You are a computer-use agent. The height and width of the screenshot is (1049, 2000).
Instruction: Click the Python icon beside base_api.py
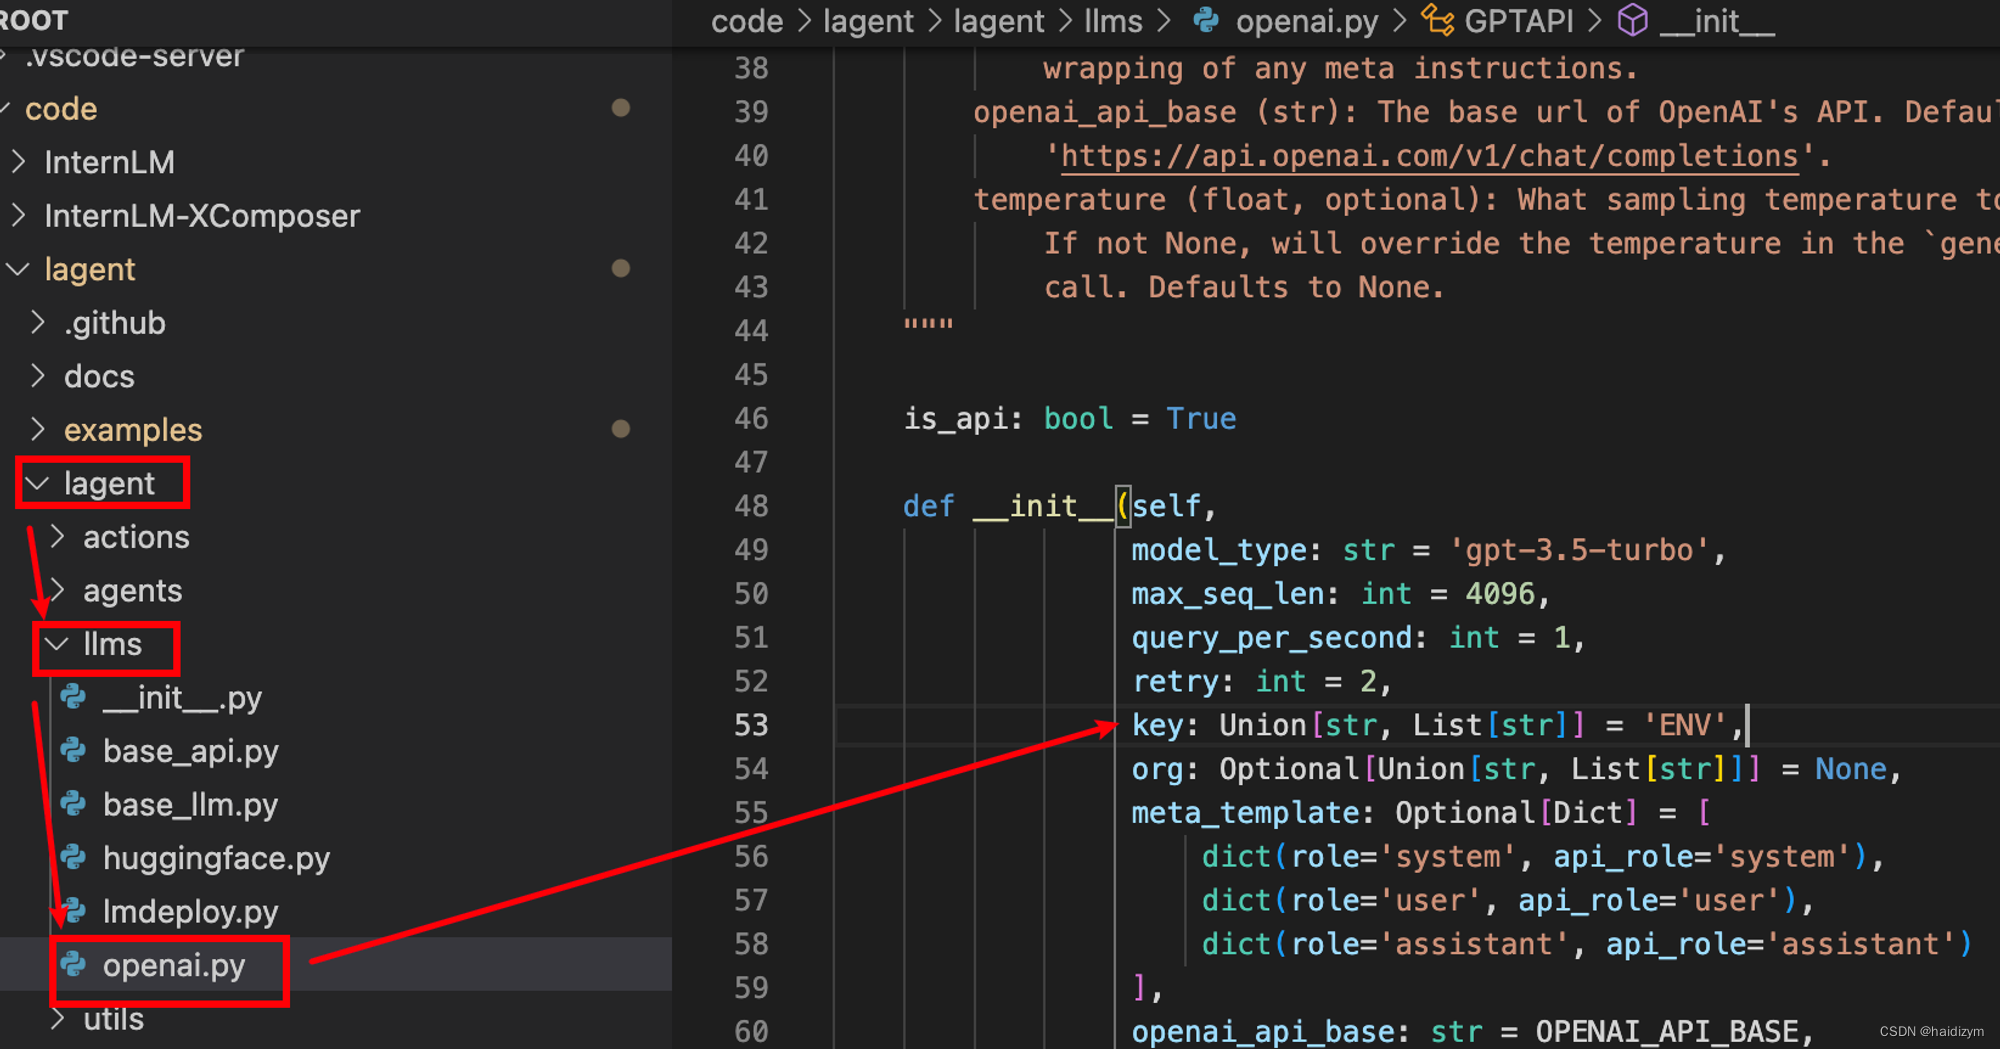click(73, 750)
